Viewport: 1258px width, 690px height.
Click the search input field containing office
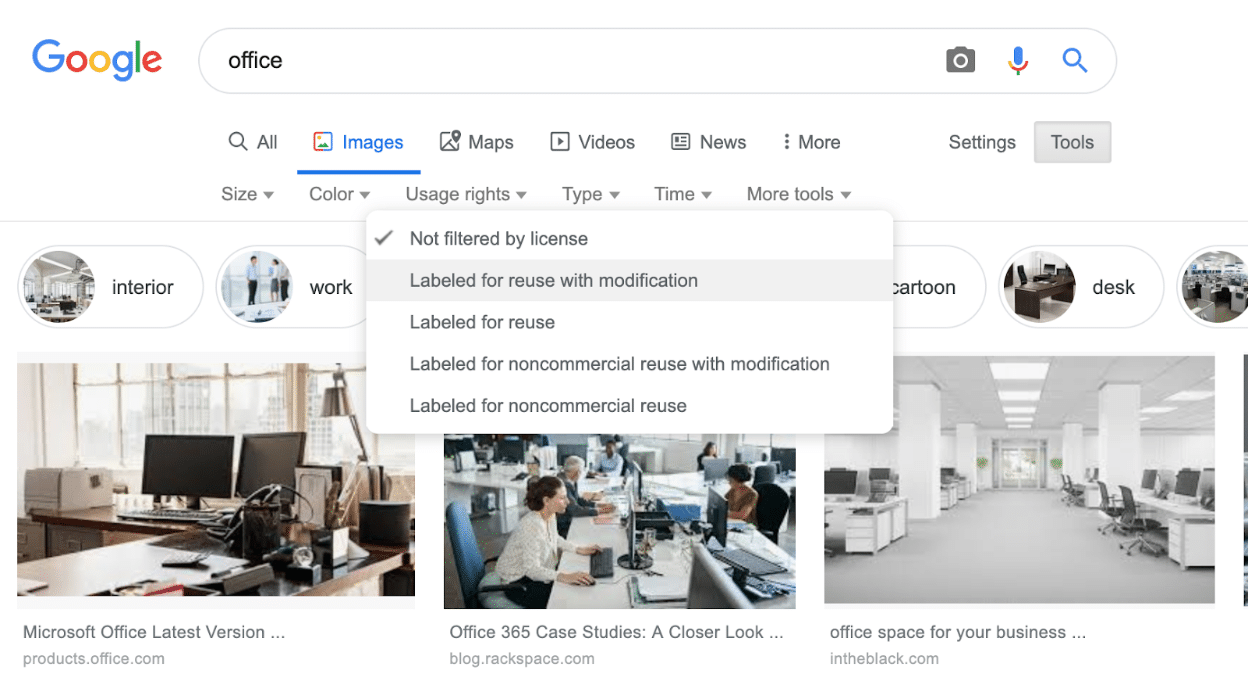click(x=570, y=61)
